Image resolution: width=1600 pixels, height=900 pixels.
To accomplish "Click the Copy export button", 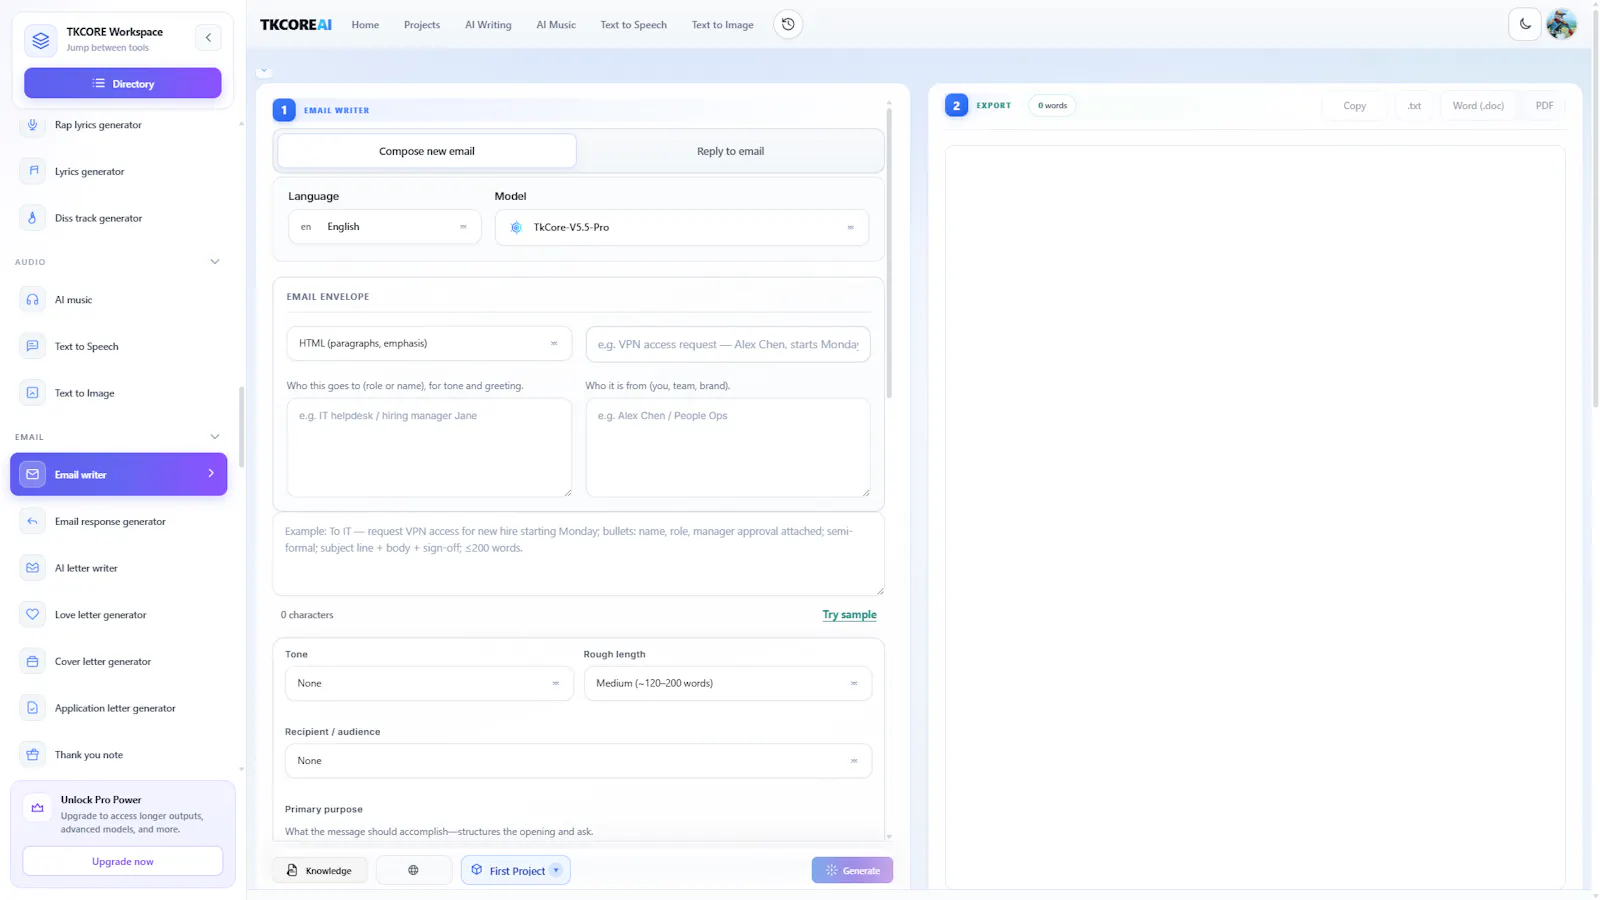I will tap(1354, 105).
